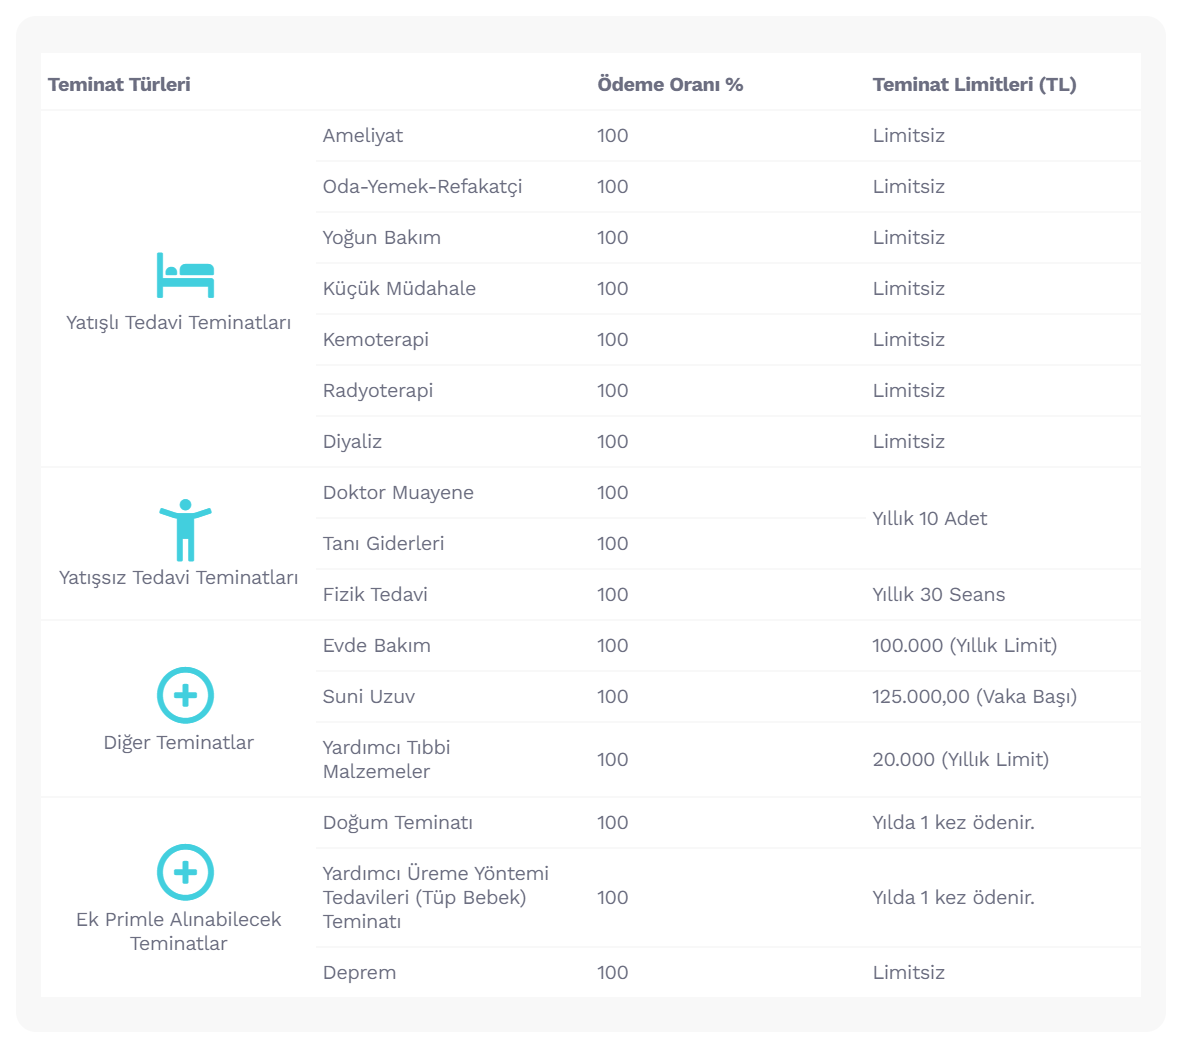The image size is (1182, 1059).
Task: Select the Doğum Teminatı row label
Action: click(x=397, y=823)
